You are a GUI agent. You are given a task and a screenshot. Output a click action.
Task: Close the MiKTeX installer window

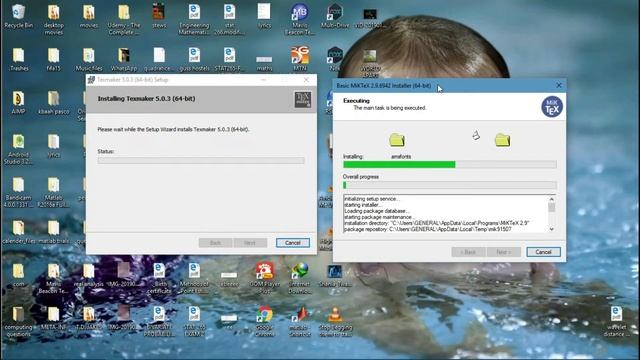(x=559, y=85)
